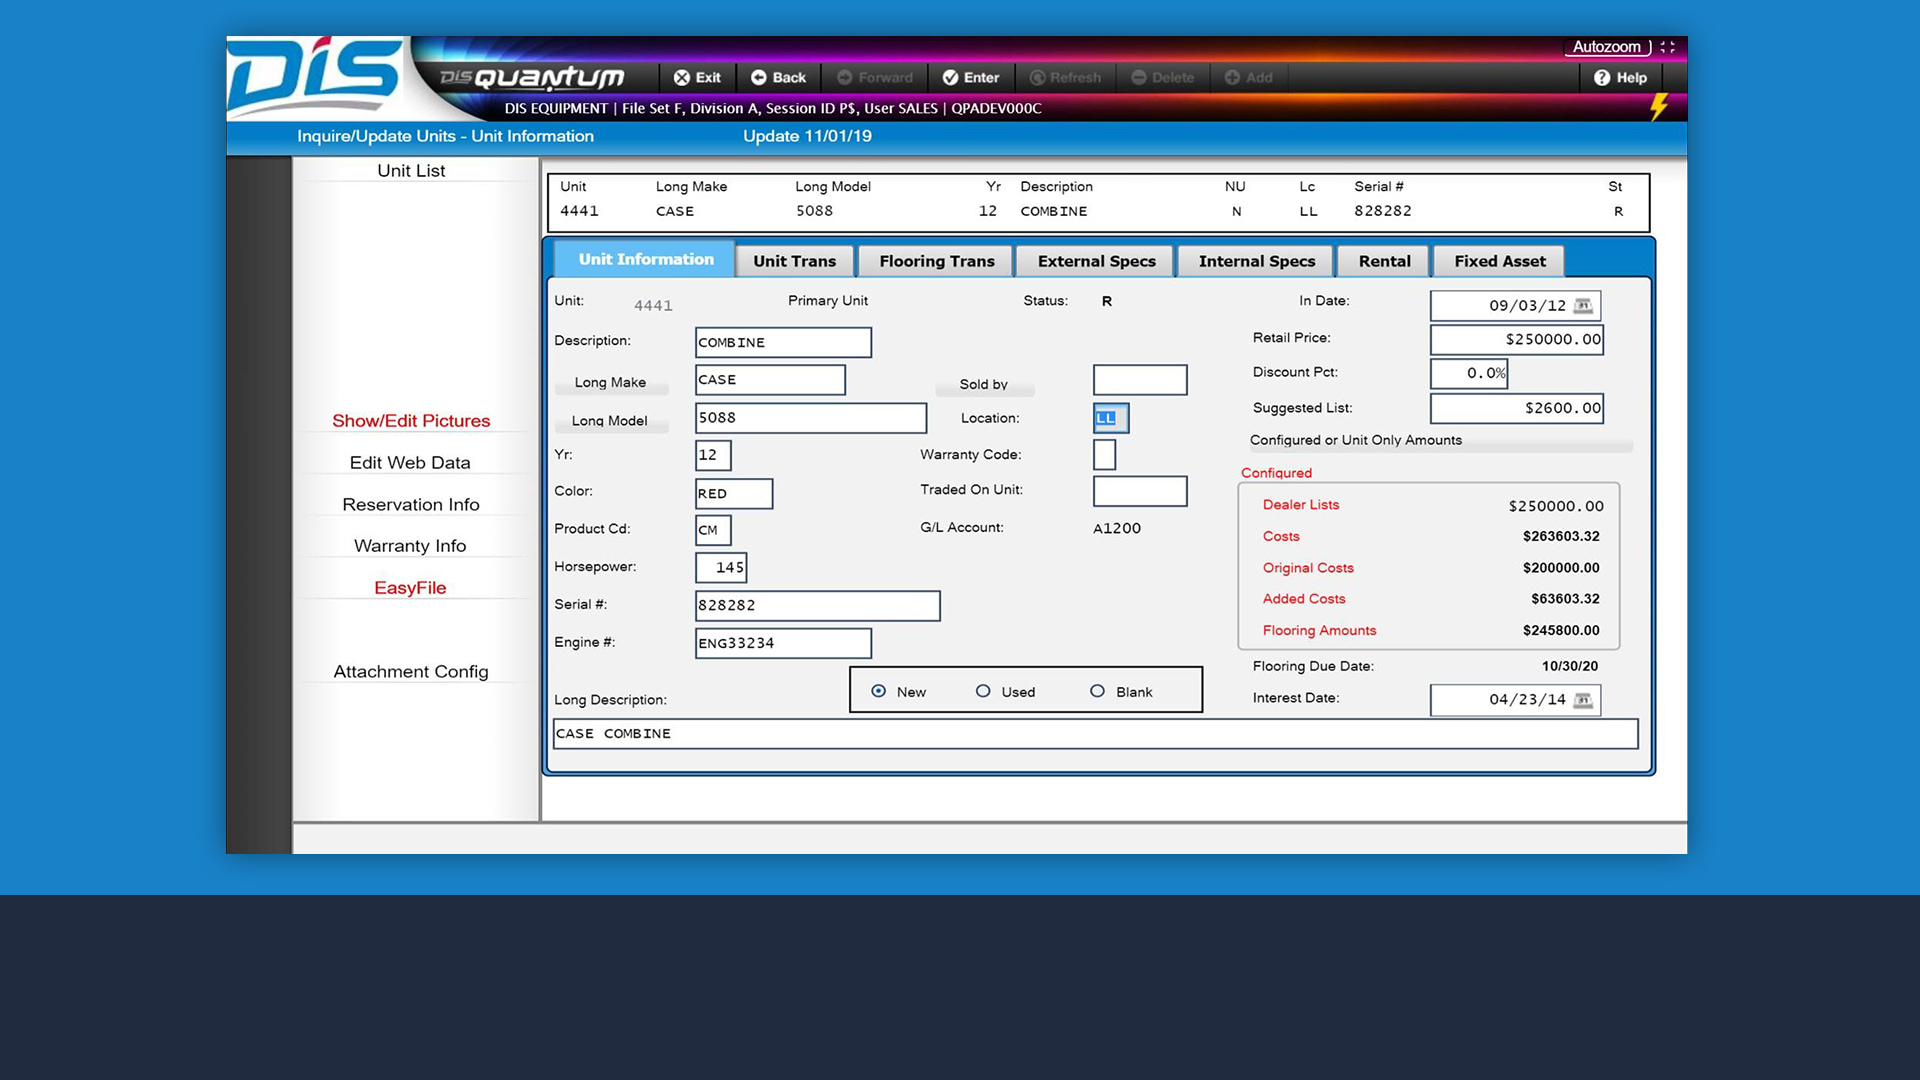1920x1080 pixels.
Task: Click the Yr input field
Action: pos(713,455)
